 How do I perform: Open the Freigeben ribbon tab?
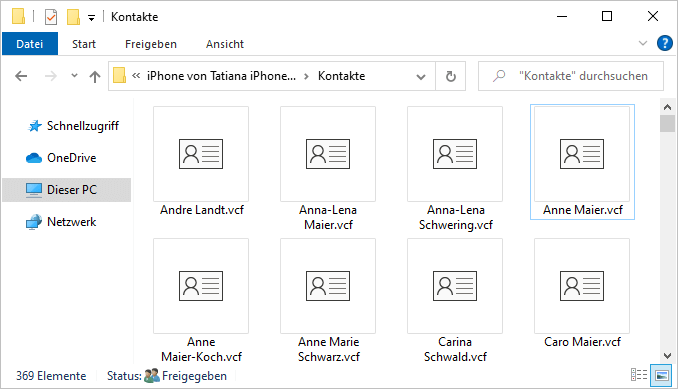(150, 44)
